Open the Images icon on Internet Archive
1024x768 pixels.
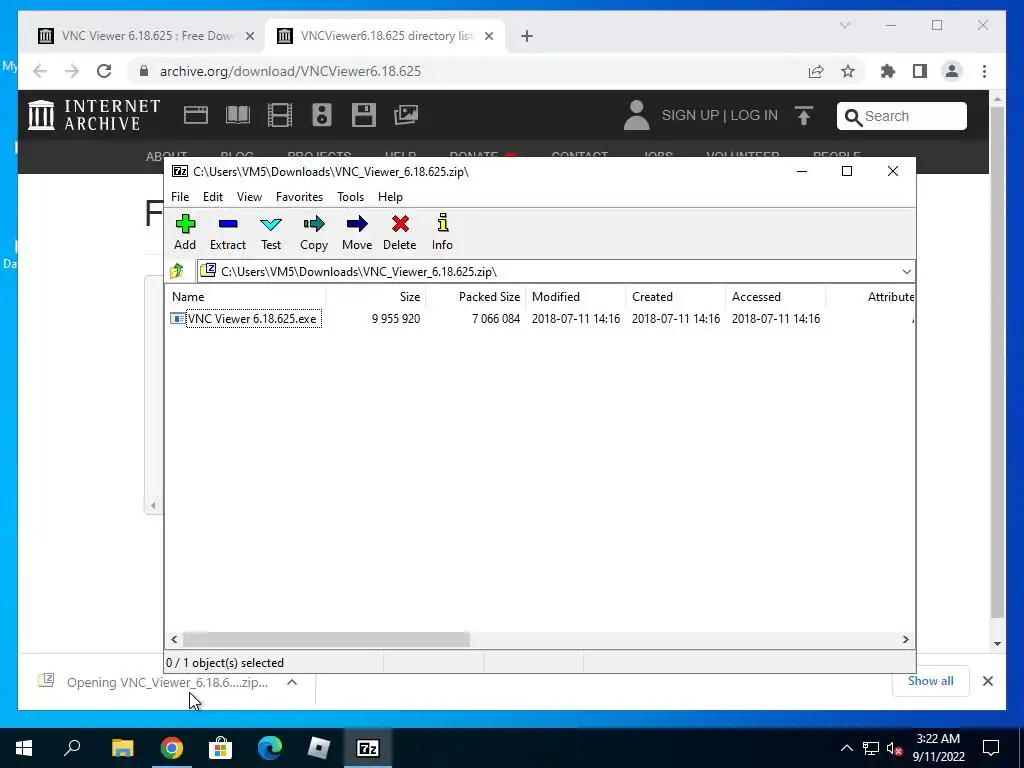tap(406, 115)
